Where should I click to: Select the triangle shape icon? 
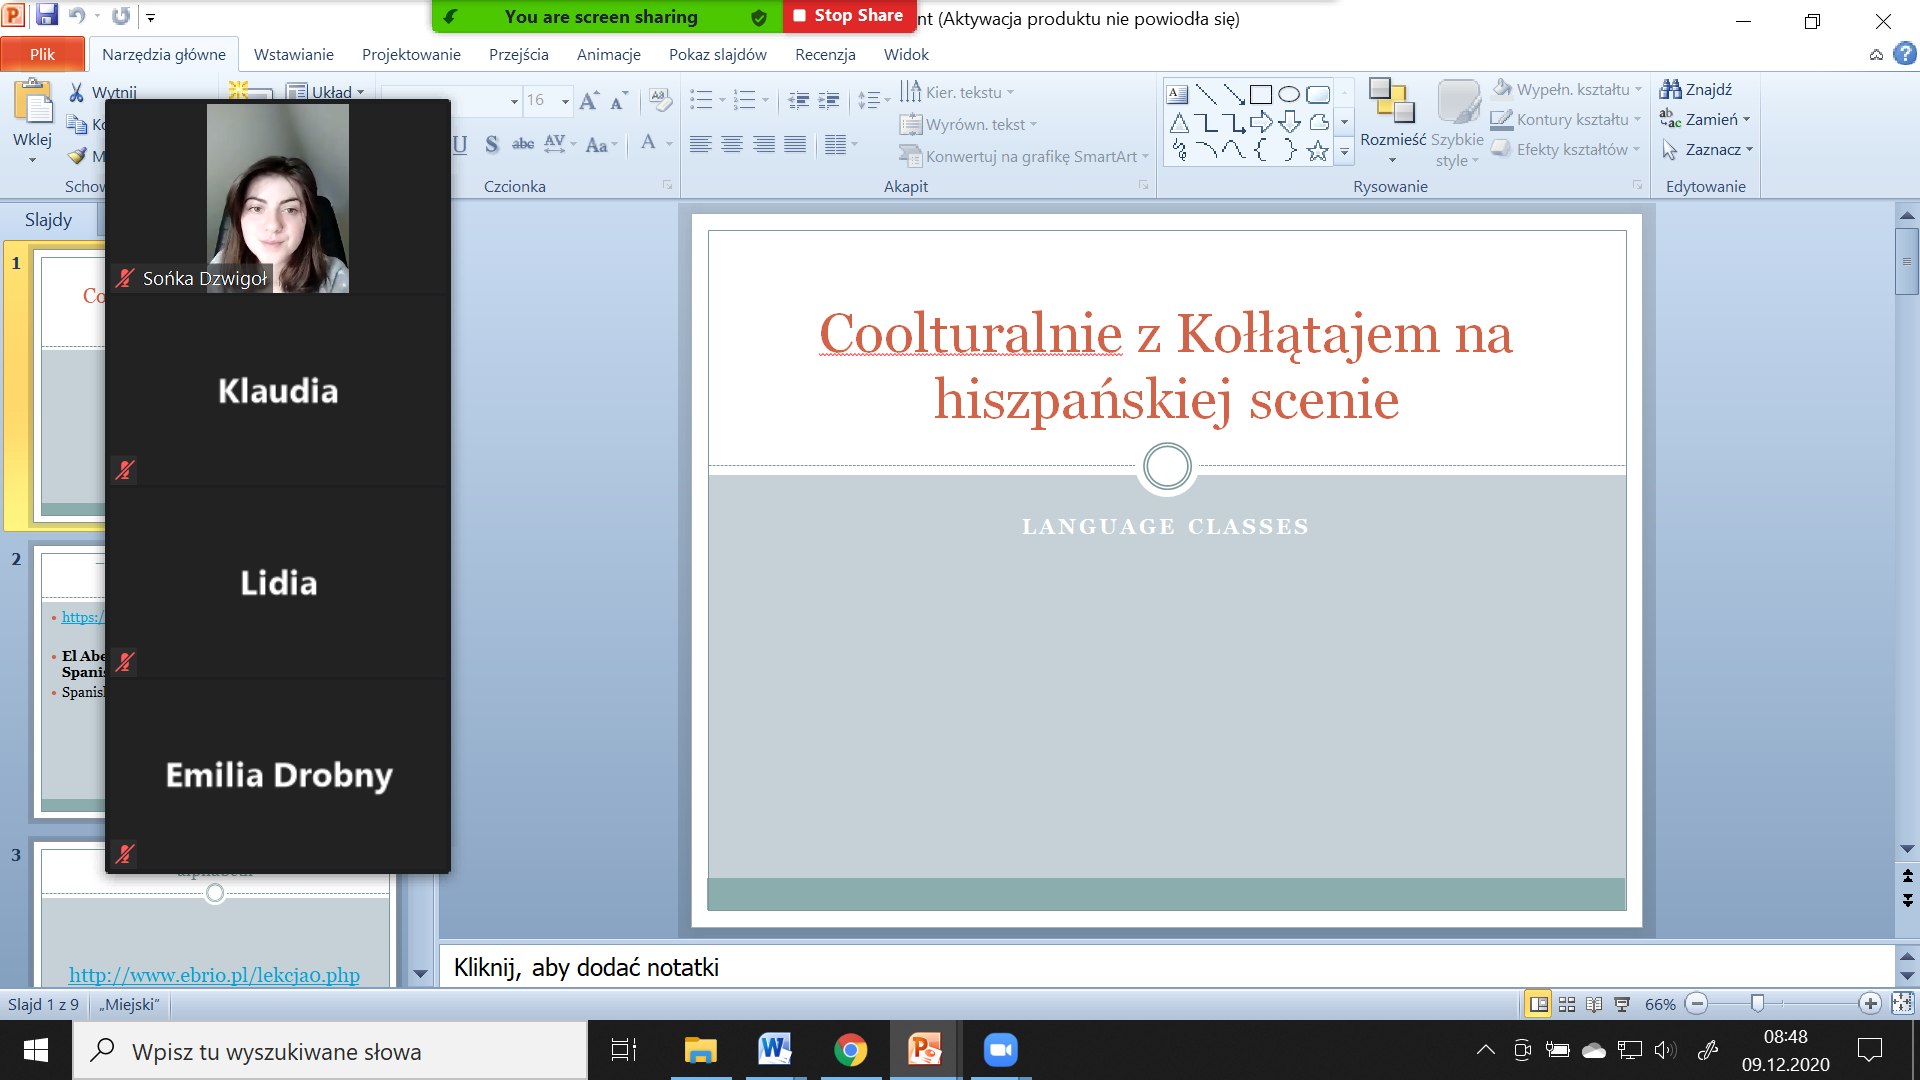1179,122
